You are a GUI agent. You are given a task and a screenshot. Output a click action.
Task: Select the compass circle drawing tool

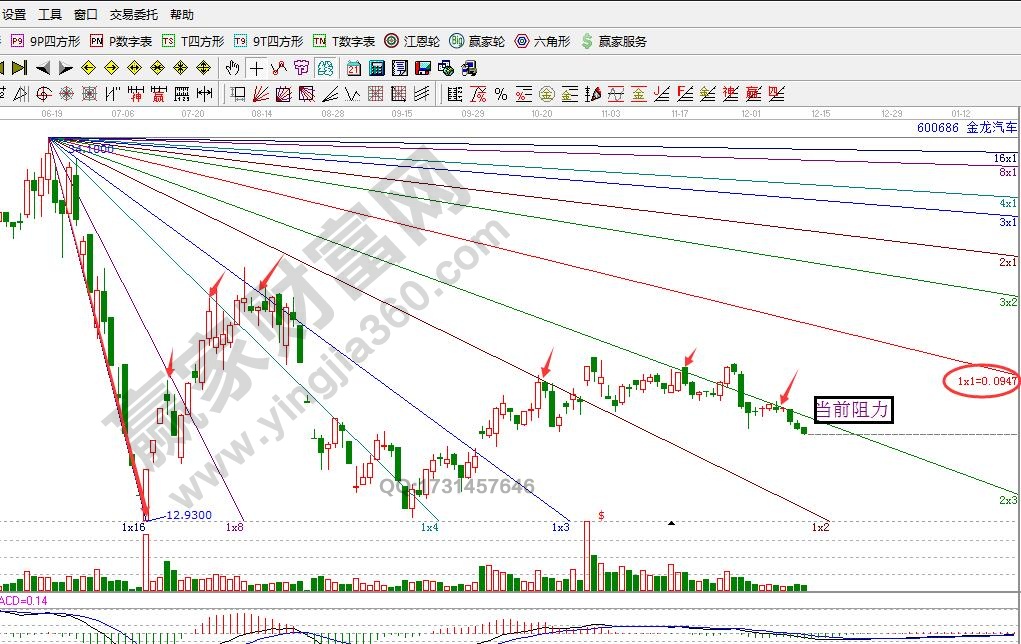(66, 94)
